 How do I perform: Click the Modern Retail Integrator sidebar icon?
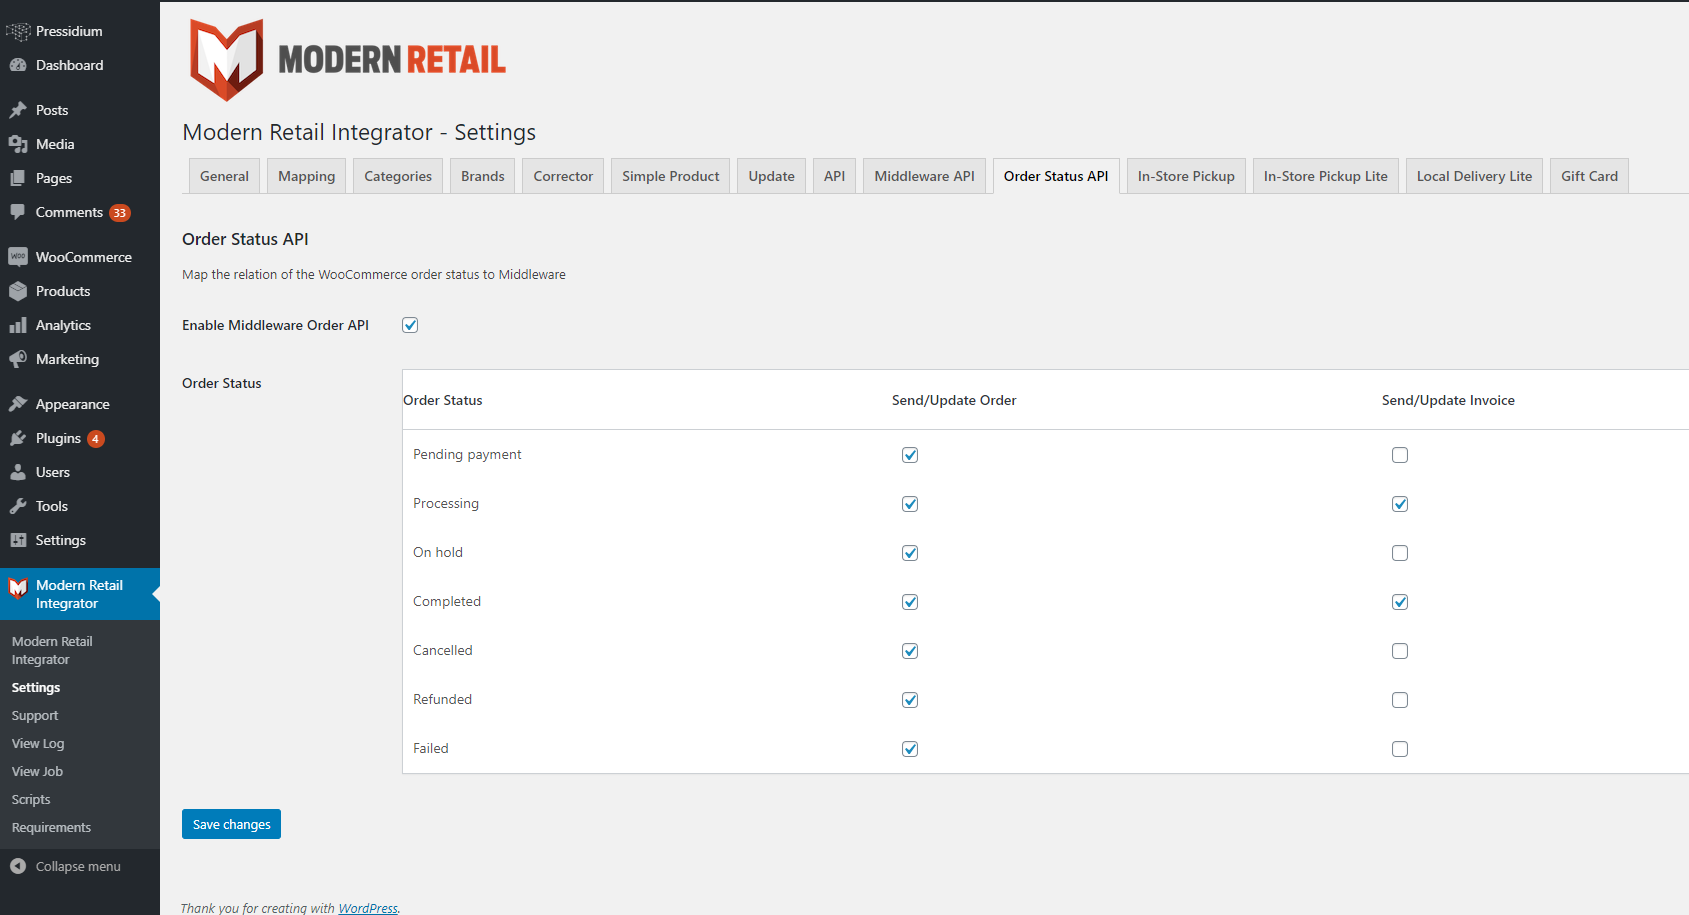18,588
